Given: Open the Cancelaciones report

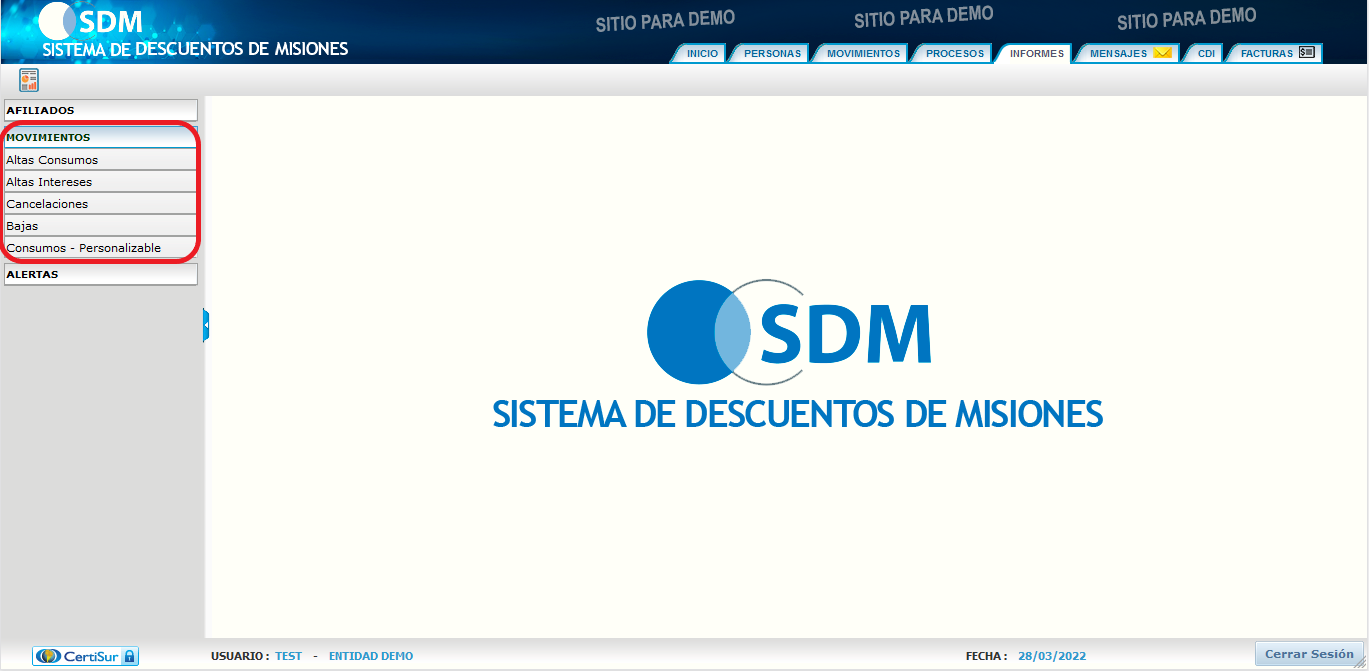Looking at the screenshot, I should tap(101, 204).
